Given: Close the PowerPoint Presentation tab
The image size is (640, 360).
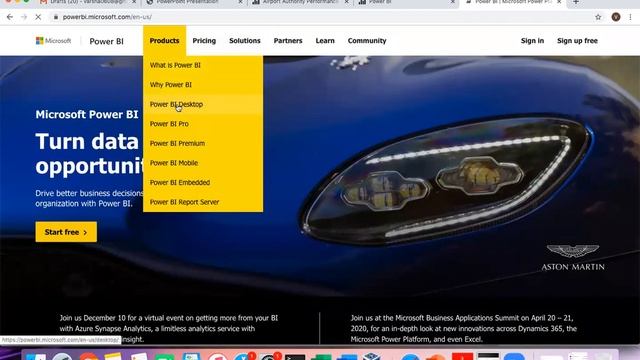Looking at the screenshot, I should (240, 2).
